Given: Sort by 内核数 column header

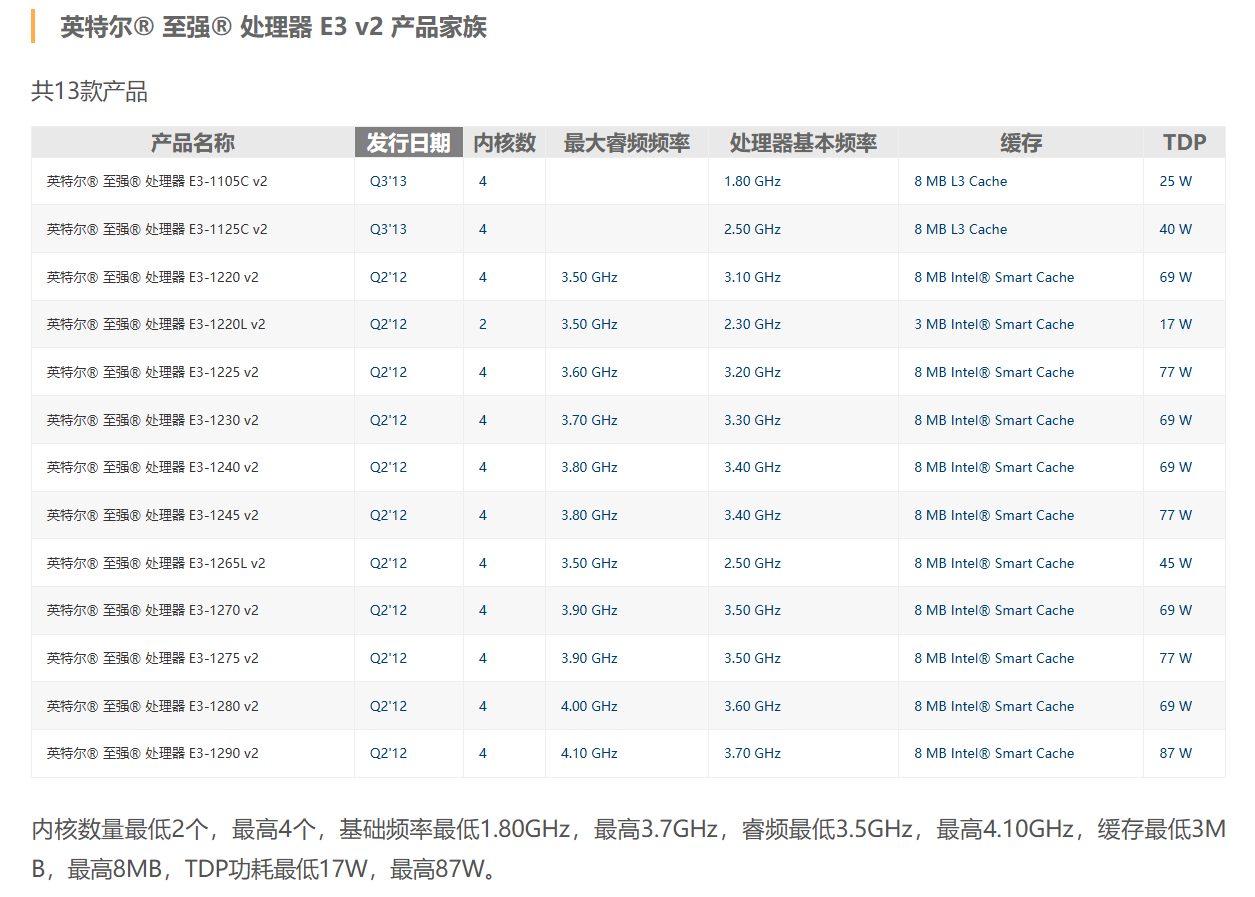Looking at the screenshot, I should tap(504, 143).
